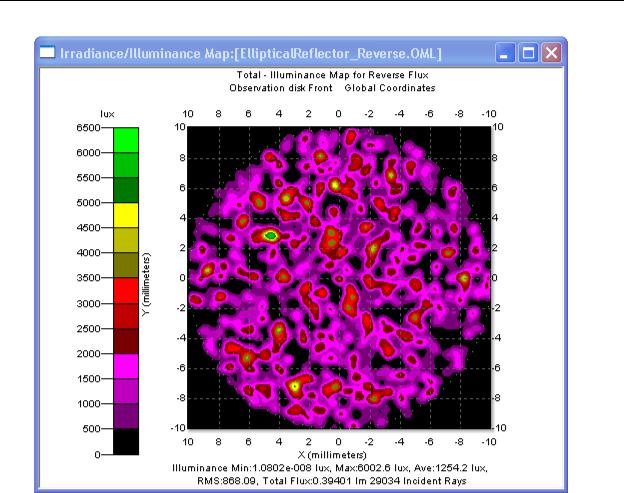
Task: Click the 'Global Coordinates' label
Action: click(x=390, y=88)
